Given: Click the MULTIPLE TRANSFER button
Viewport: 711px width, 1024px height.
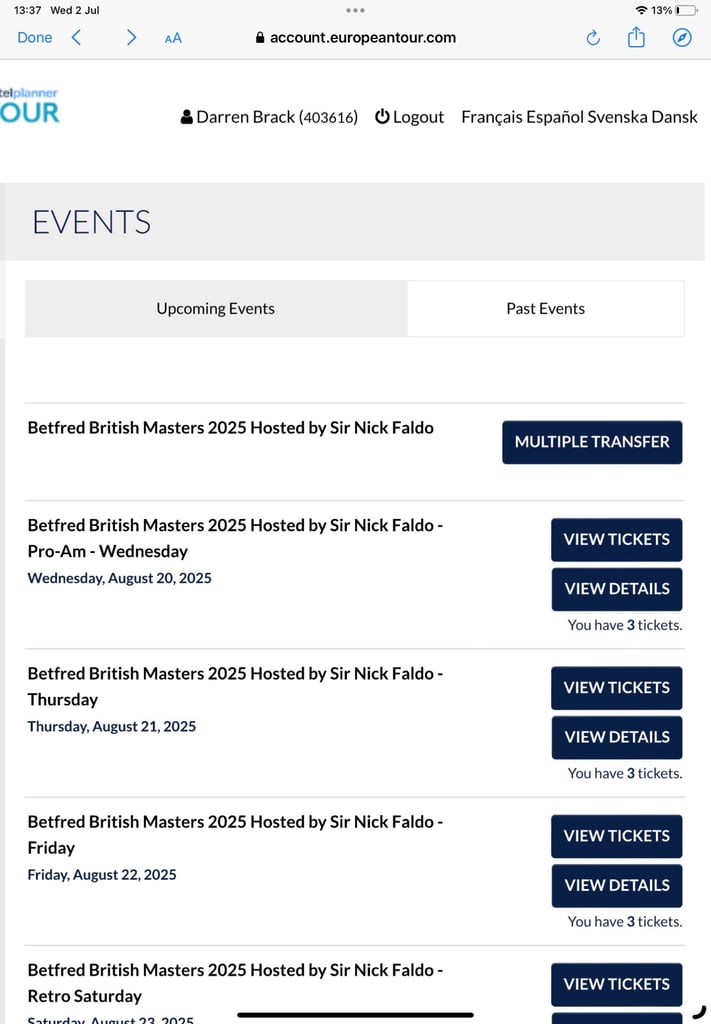Looking at the screenshot, I should 592,442.
